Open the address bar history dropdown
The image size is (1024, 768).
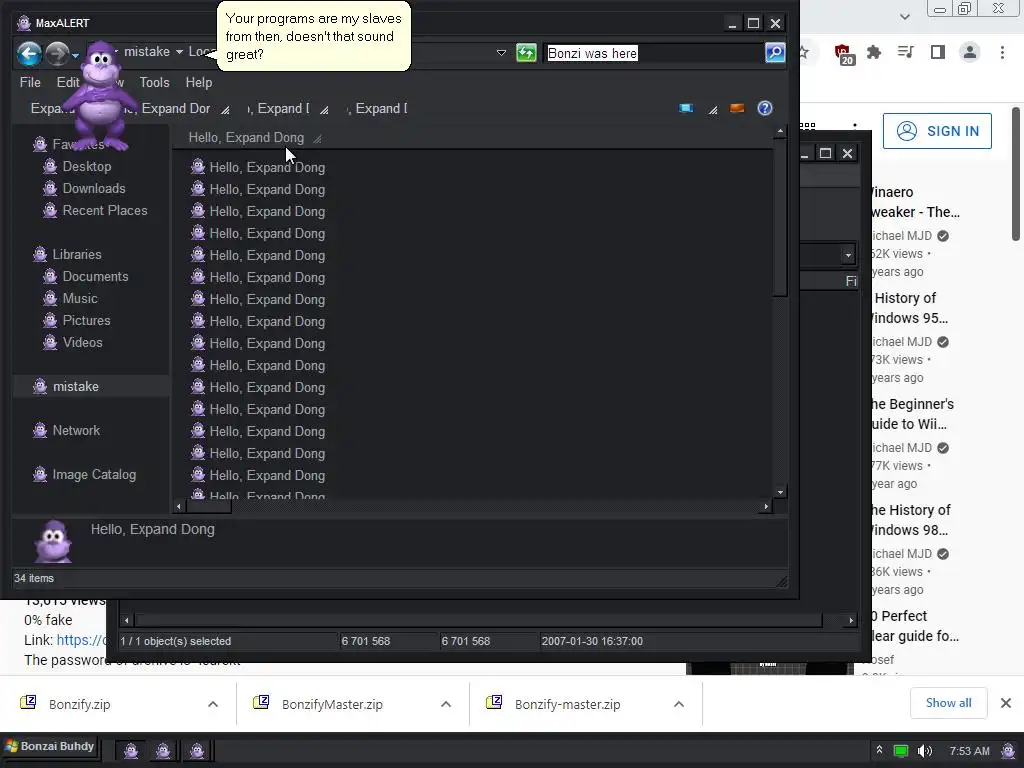[501, 53]
